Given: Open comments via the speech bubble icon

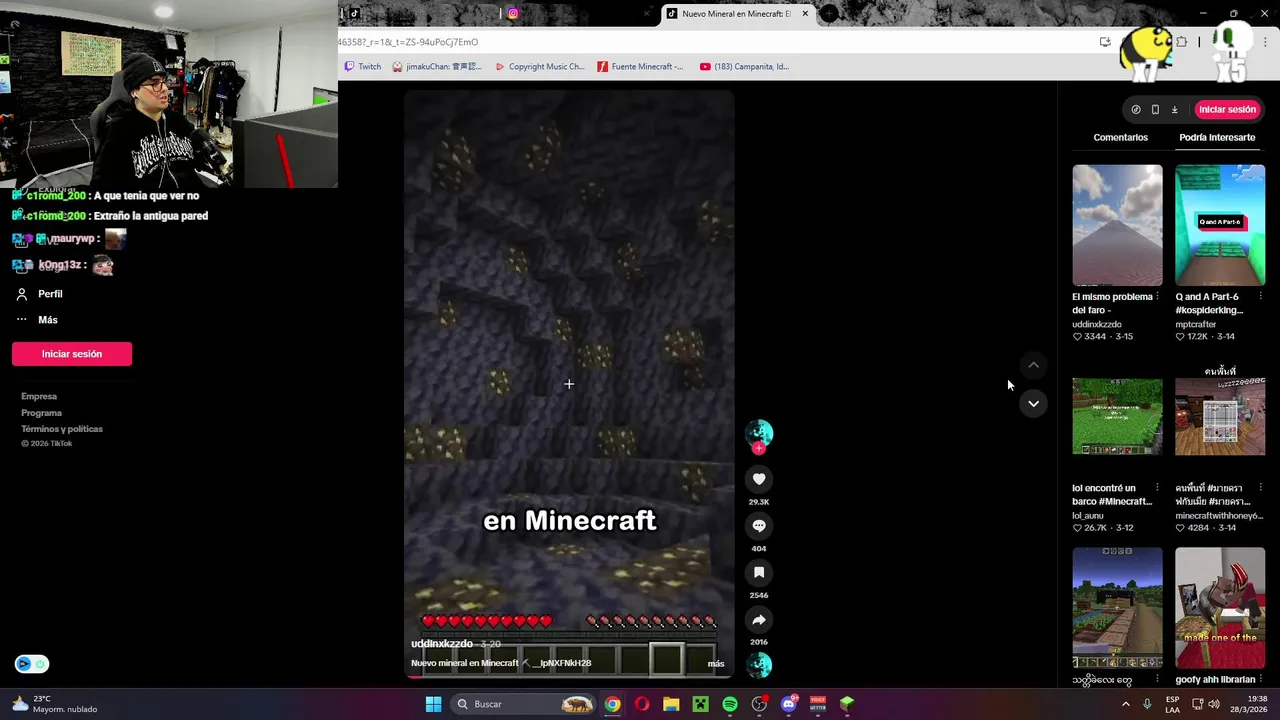Looking at the screenshot, I should (759, 526).
